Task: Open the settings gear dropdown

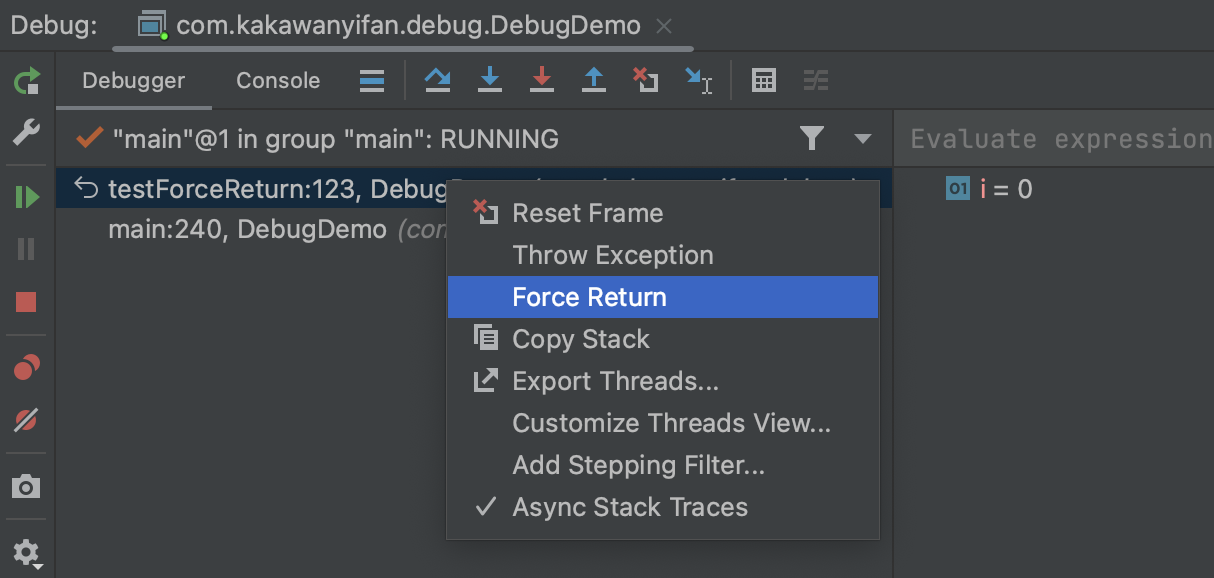Action: pos(27,552)
